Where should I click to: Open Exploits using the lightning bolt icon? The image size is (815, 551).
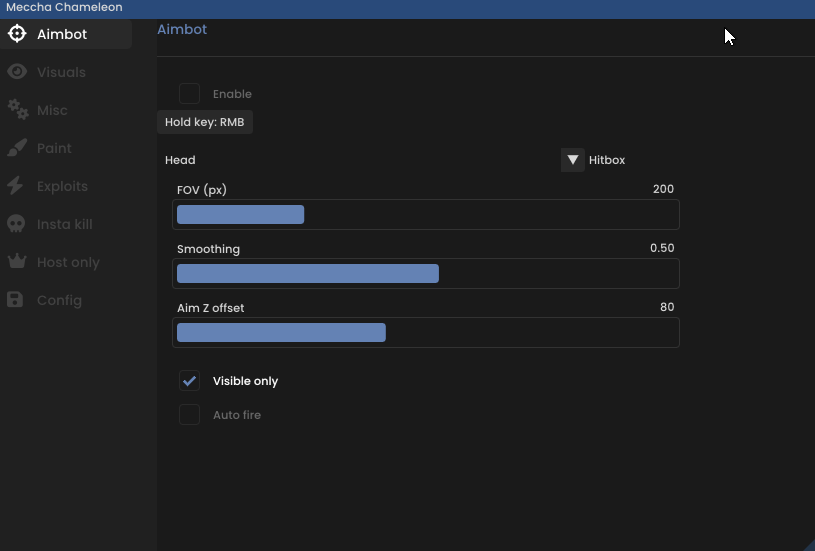click(x=16, y=186)
